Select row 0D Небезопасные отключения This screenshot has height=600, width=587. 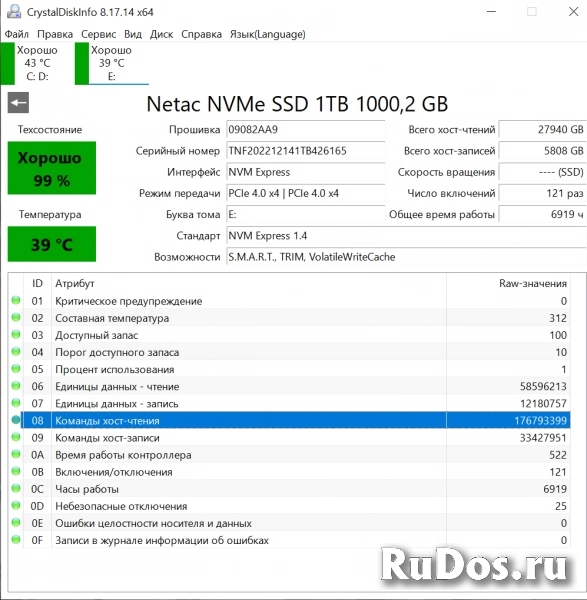(291, 506)
